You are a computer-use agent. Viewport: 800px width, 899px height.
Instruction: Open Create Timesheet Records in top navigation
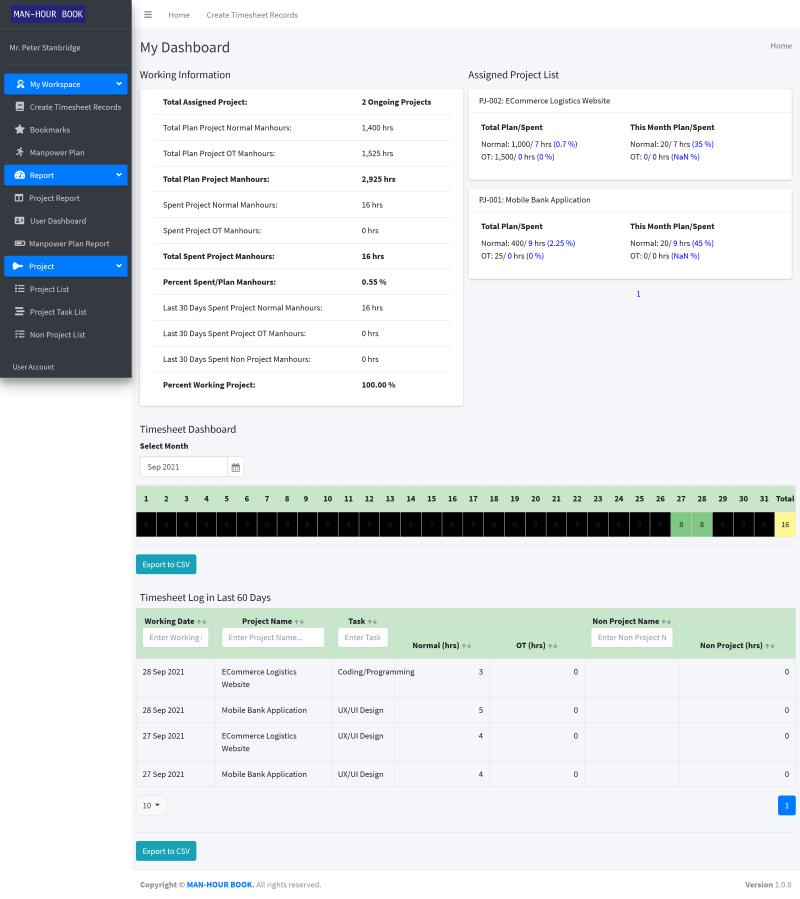point(252,15)
